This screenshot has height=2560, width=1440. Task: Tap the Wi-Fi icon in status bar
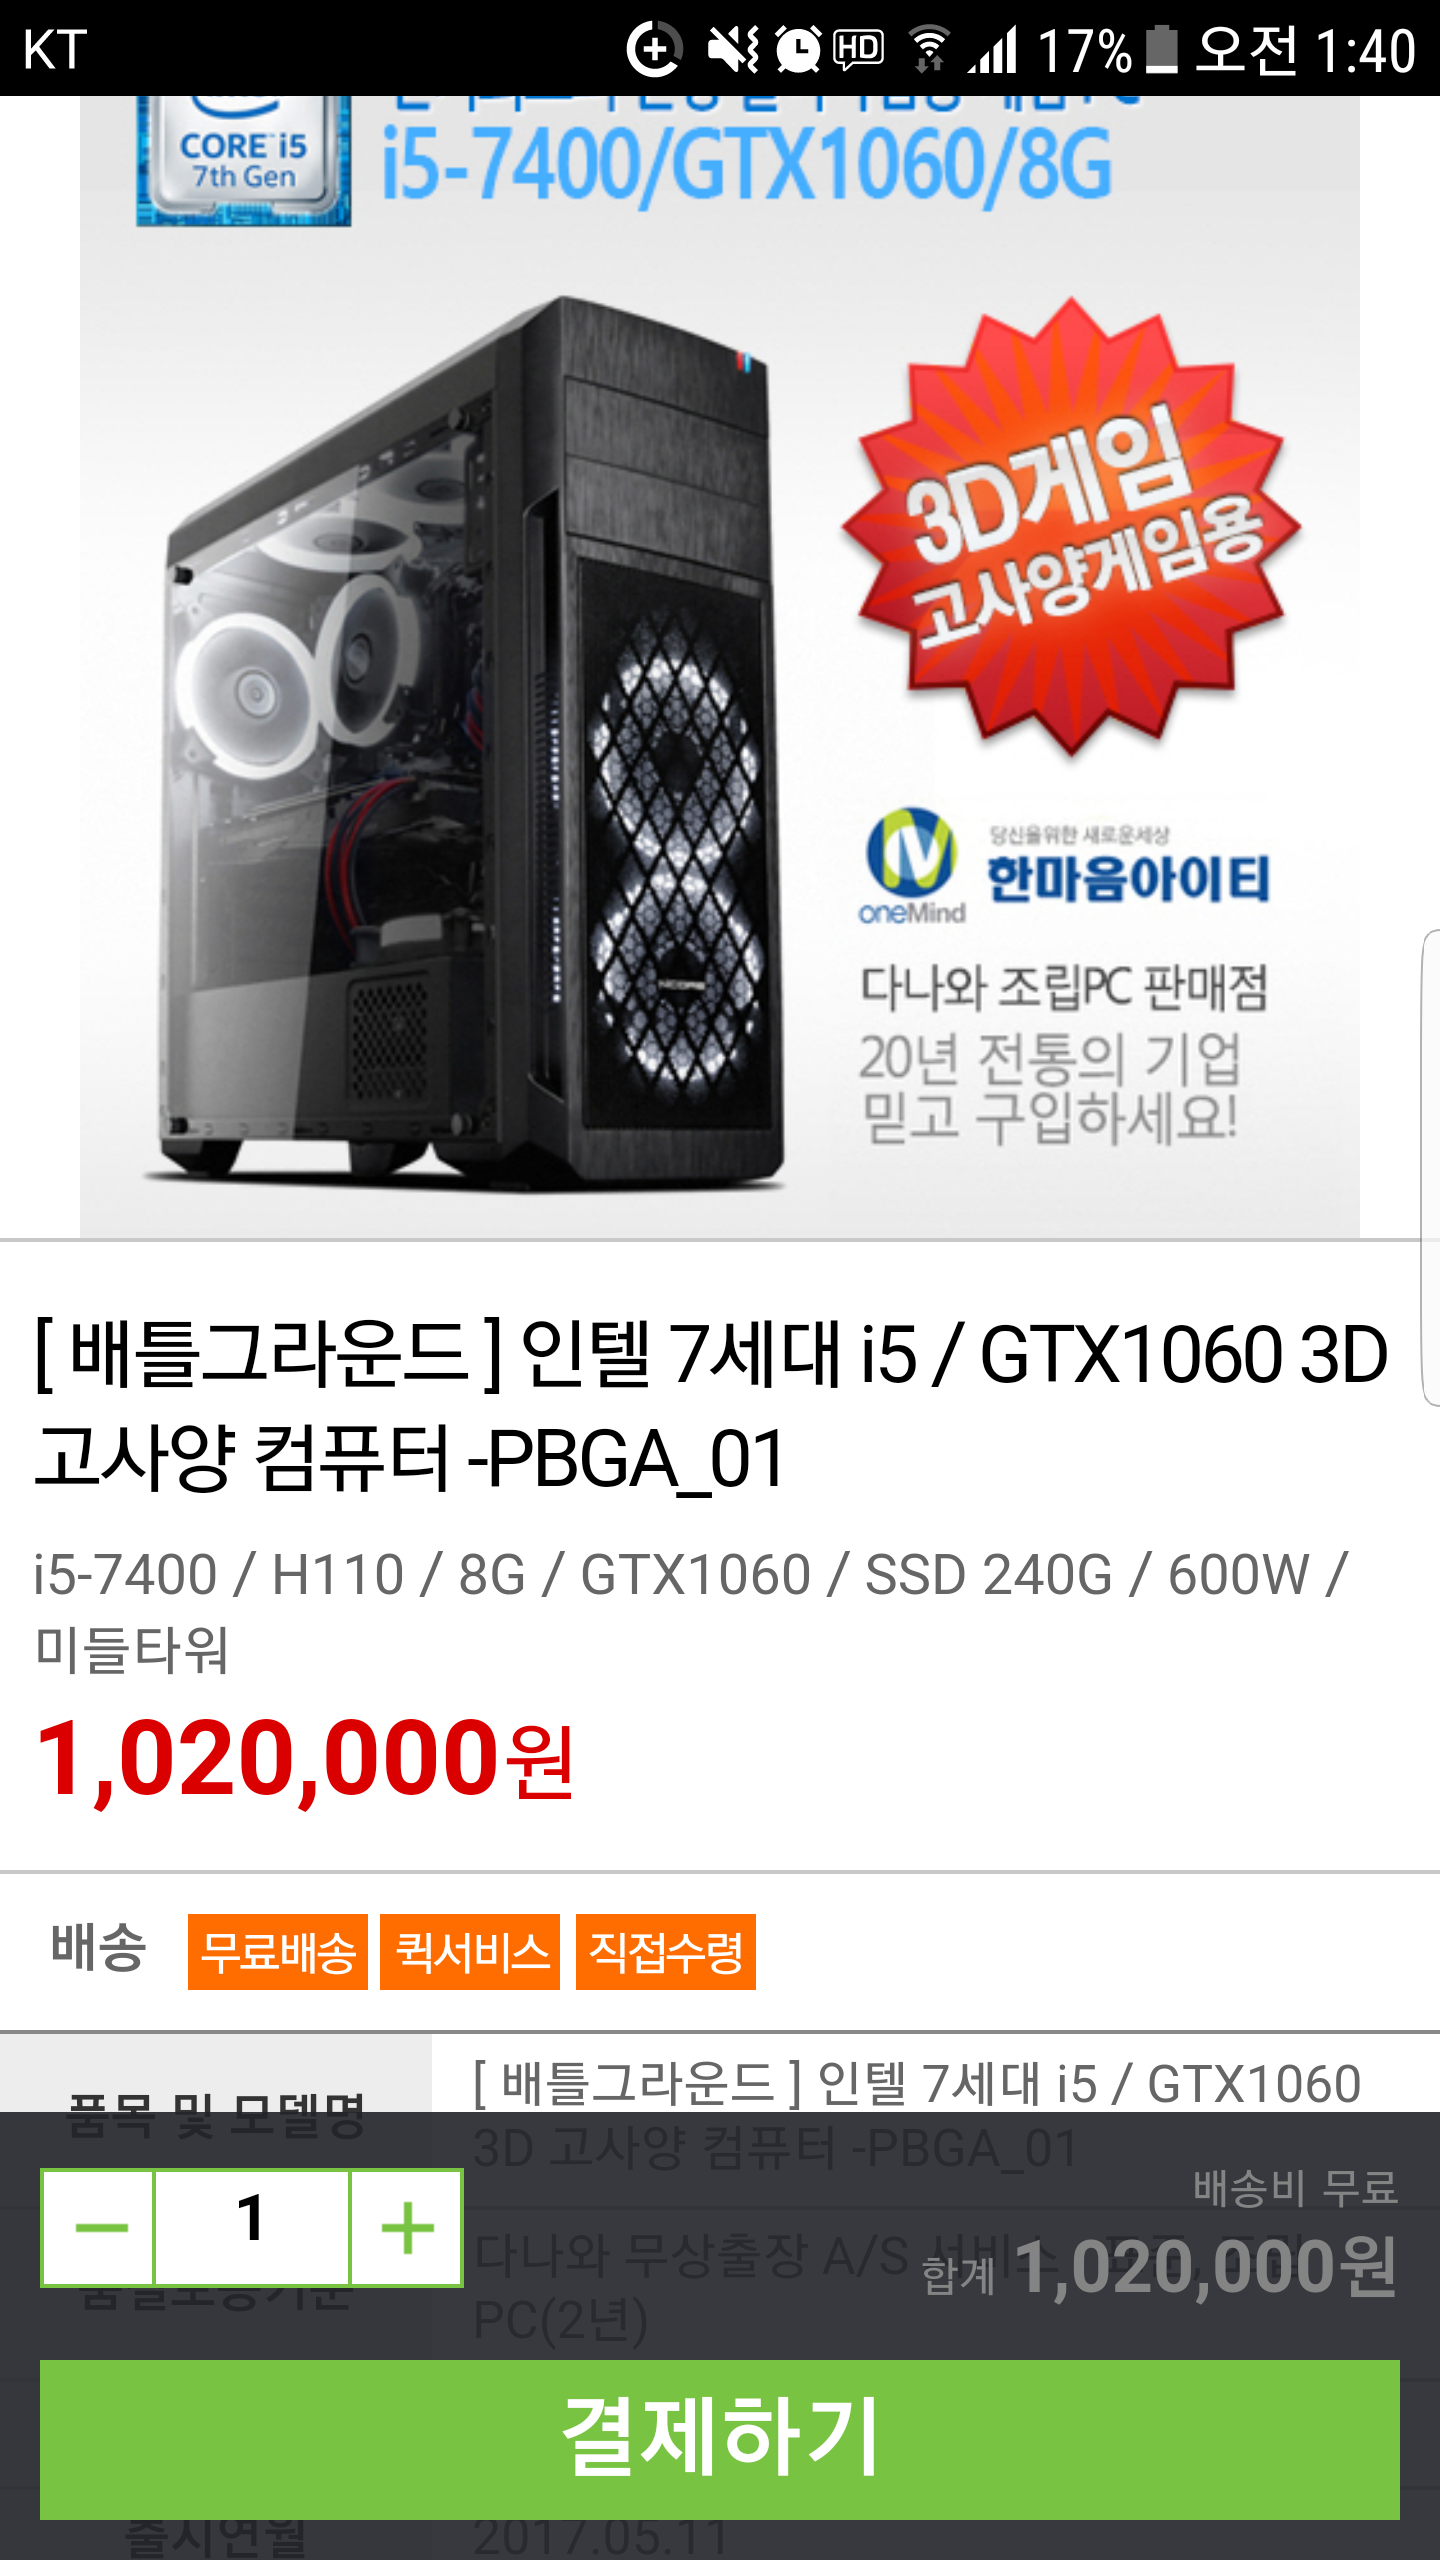tap(930, 50)
